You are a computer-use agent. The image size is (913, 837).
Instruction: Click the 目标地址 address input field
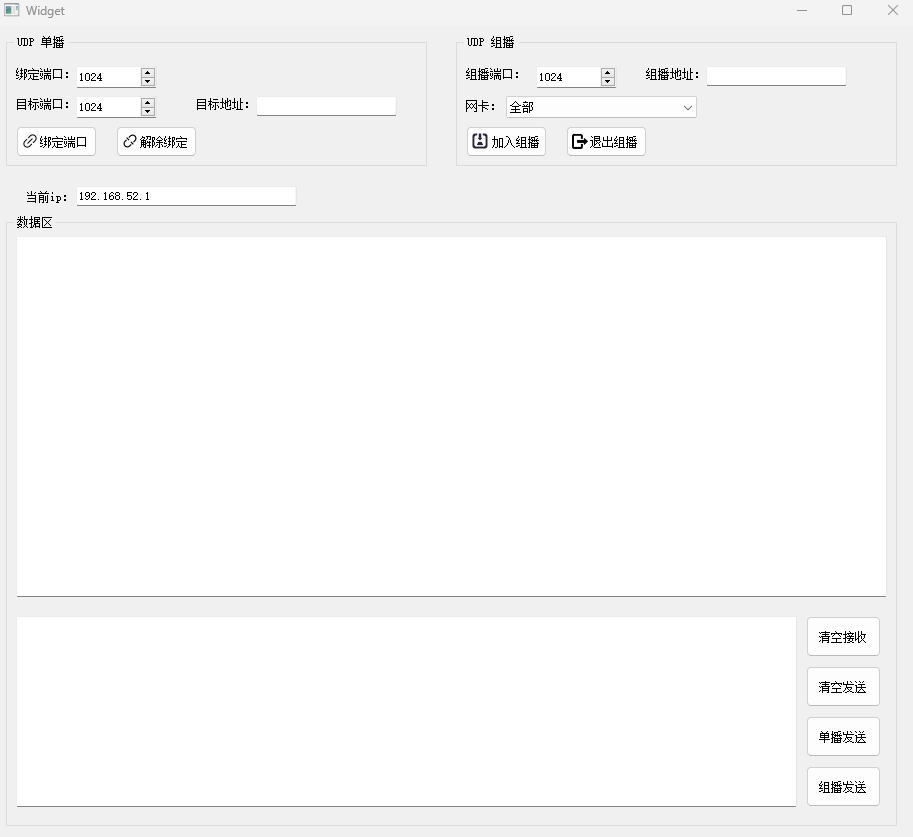click(326, 106)
